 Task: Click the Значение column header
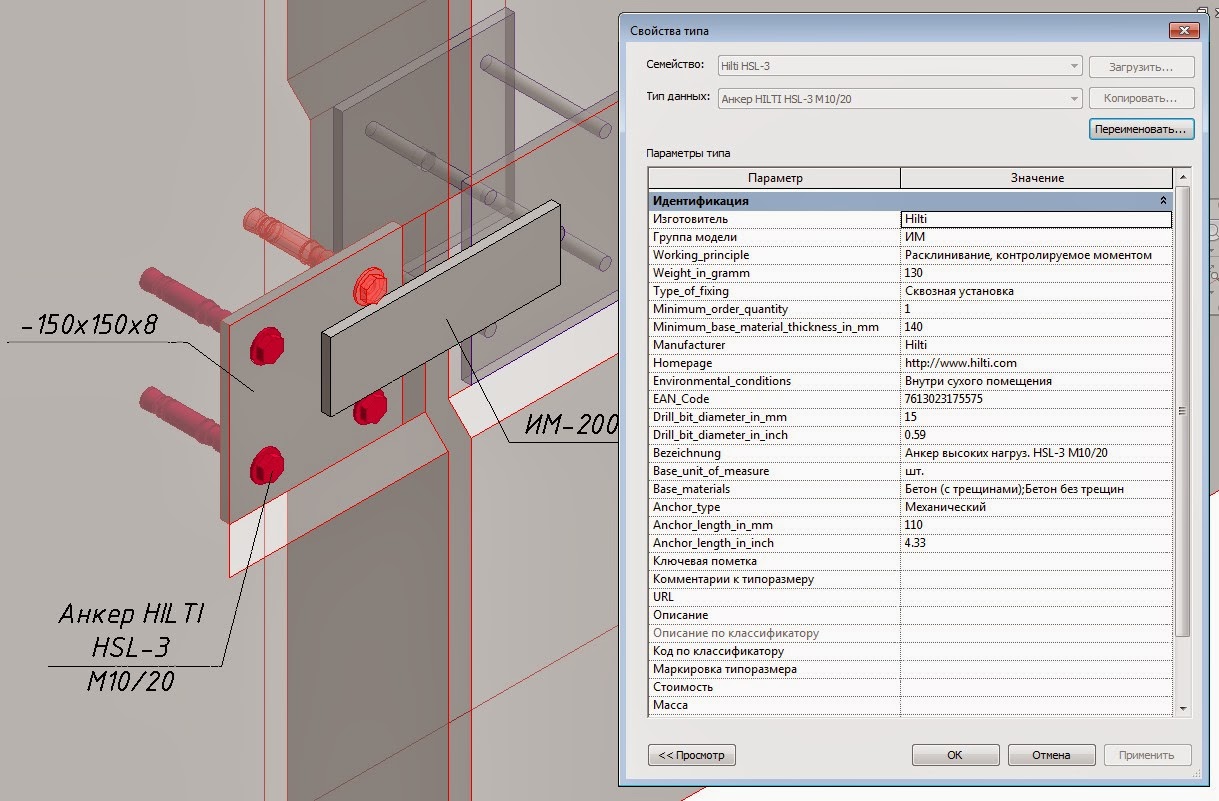pyautogui.click(x=1037, y=178)
